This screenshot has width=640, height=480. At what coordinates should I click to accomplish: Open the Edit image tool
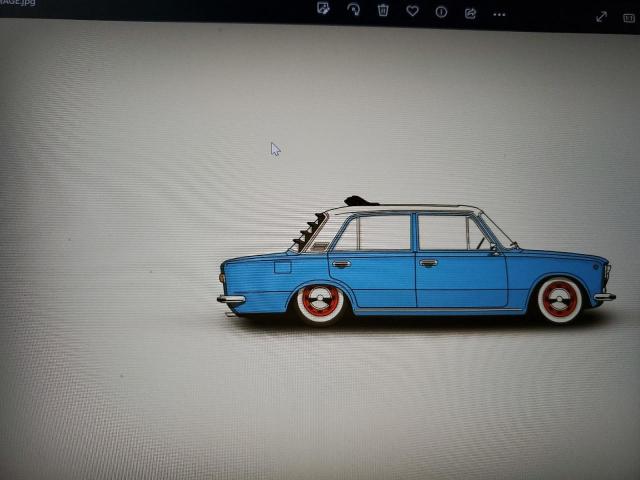click(323, 9)
